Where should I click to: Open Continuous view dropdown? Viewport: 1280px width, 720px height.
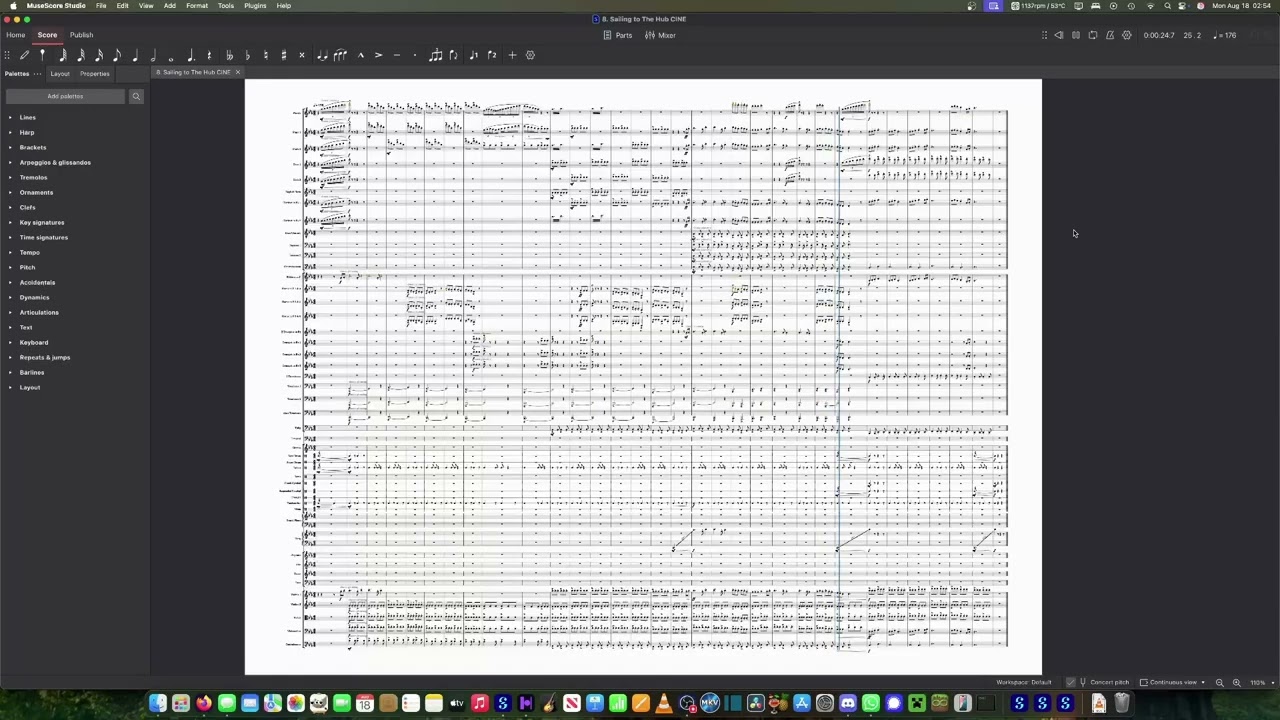(1173, 682)
